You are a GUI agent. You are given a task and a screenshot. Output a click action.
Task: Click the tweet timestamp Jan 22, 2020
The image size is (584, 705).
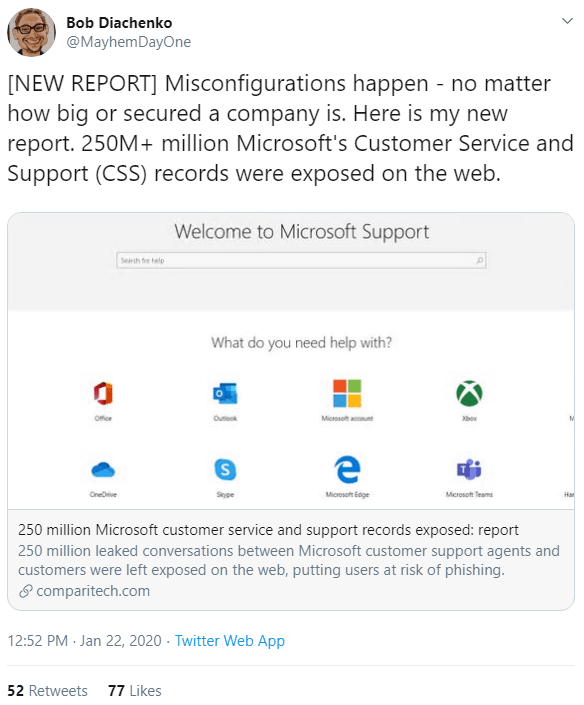click(120, 641)
